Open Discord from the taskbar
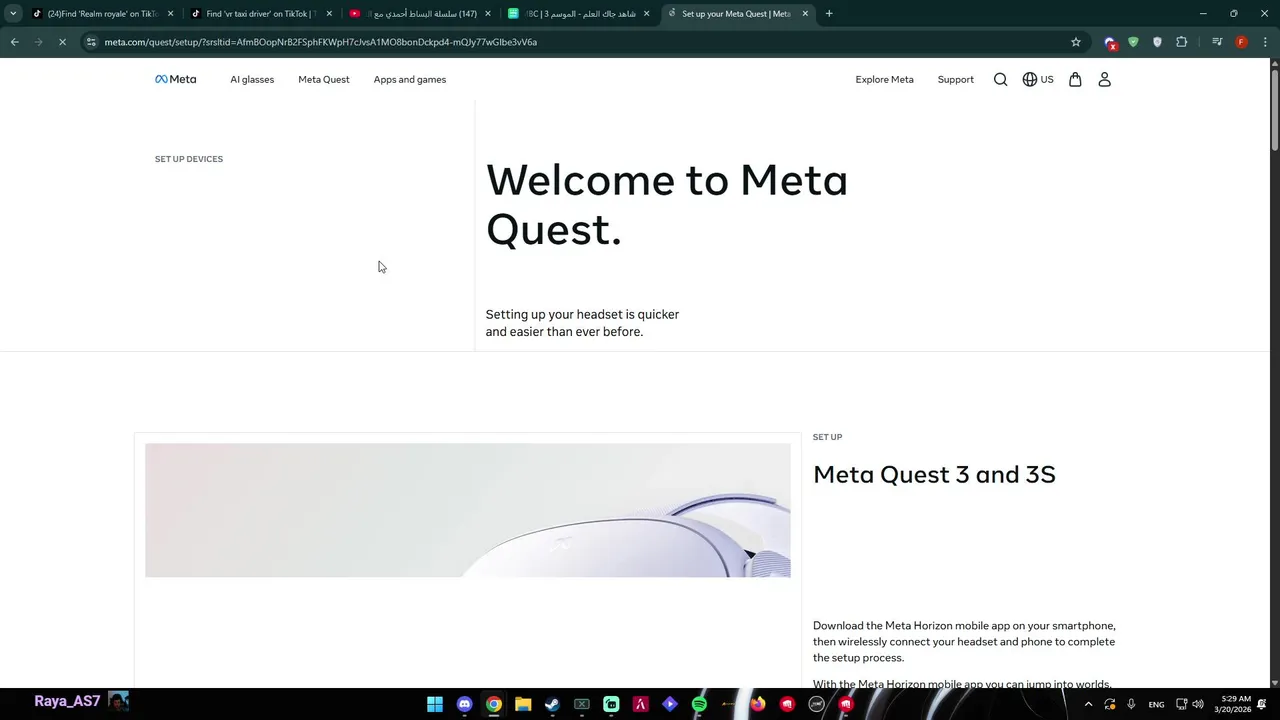This screenshot has width=1280, height=720. (x=464, y=704)
